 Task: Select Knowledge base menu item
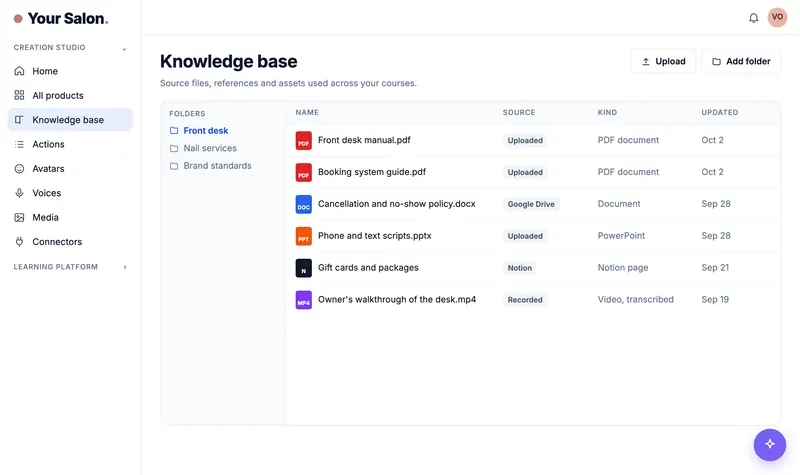coord(70,120)
